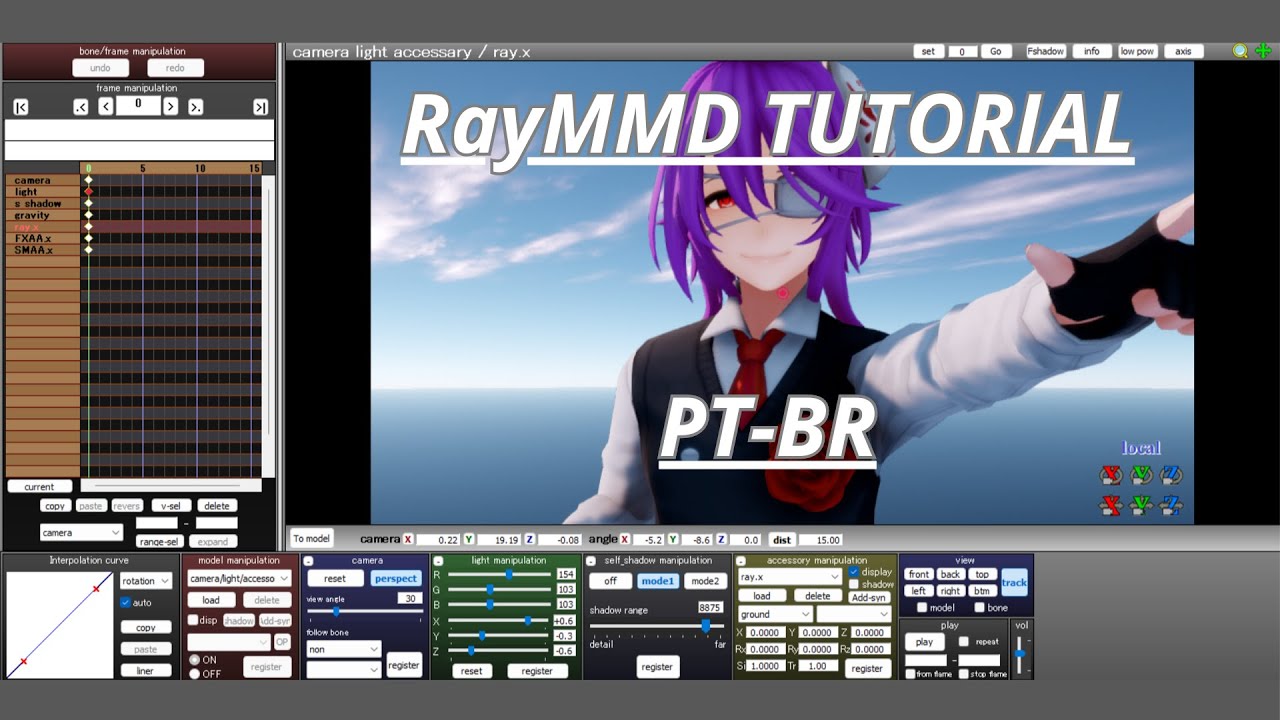
Task: Turn self shadow off
Action: pyautogui.click(x=610, y=581)
